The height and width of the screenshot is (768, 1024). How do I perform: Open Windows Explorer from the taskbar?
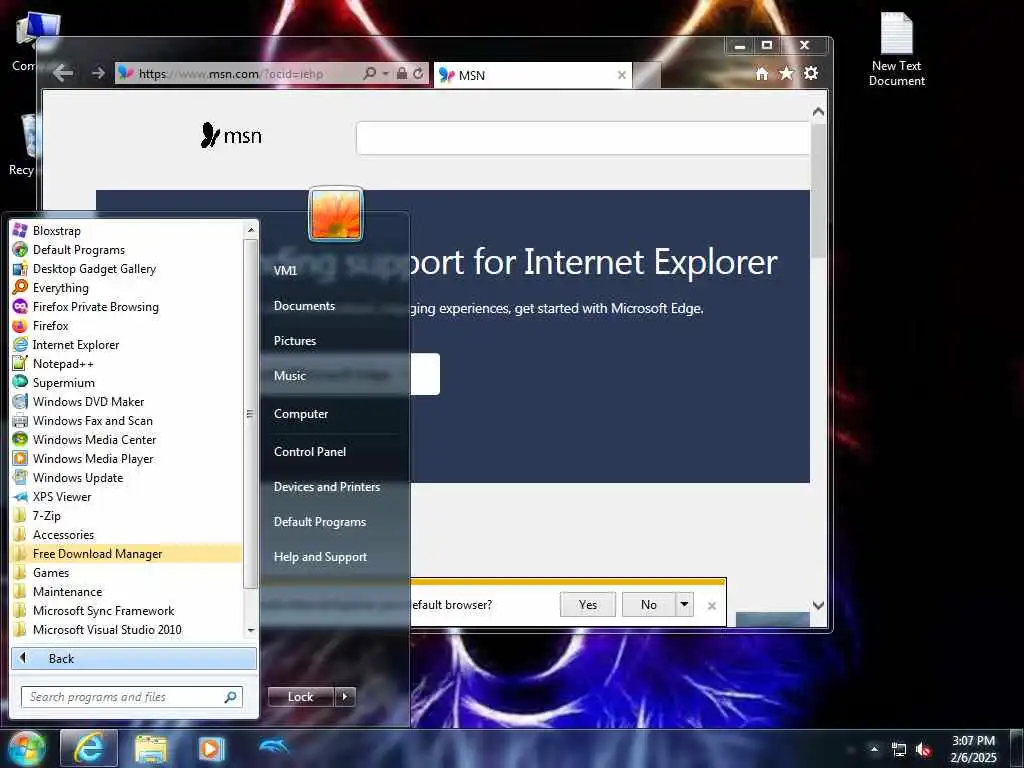[151, 748]
